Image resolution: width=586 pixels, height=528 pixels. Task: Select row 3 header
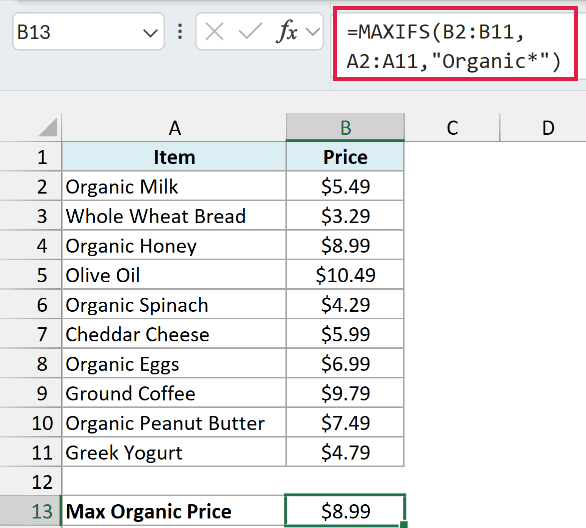point(31,216)
